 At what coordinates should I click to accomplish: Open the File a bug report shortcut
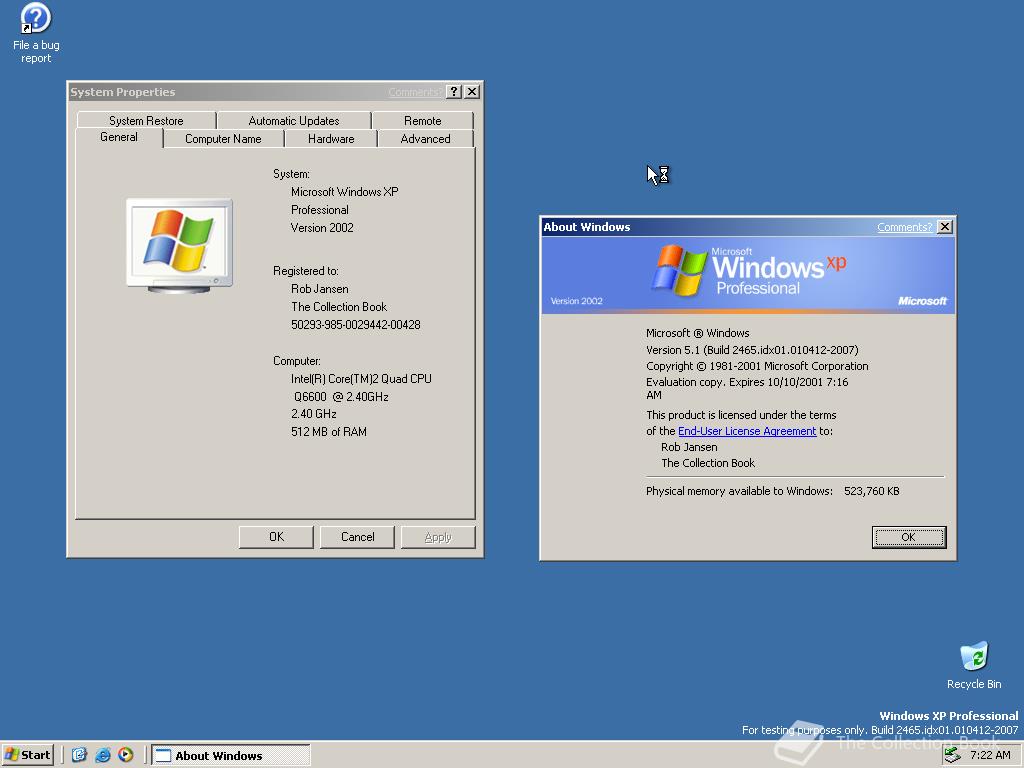point(36,33)
